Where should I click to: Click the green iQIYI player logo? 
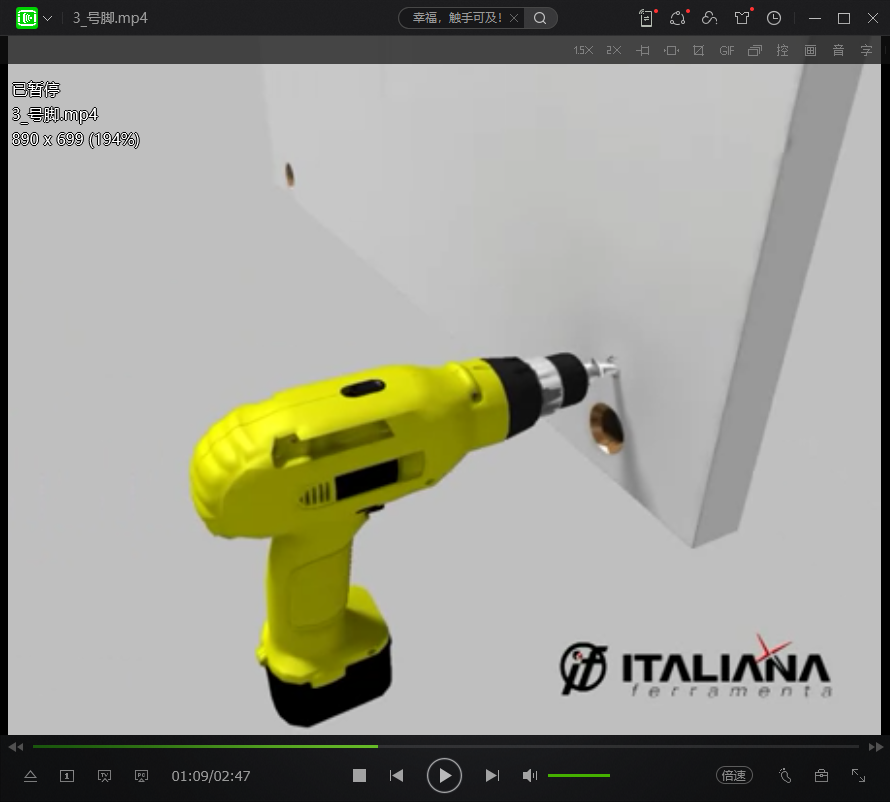[x=26, y=18]
